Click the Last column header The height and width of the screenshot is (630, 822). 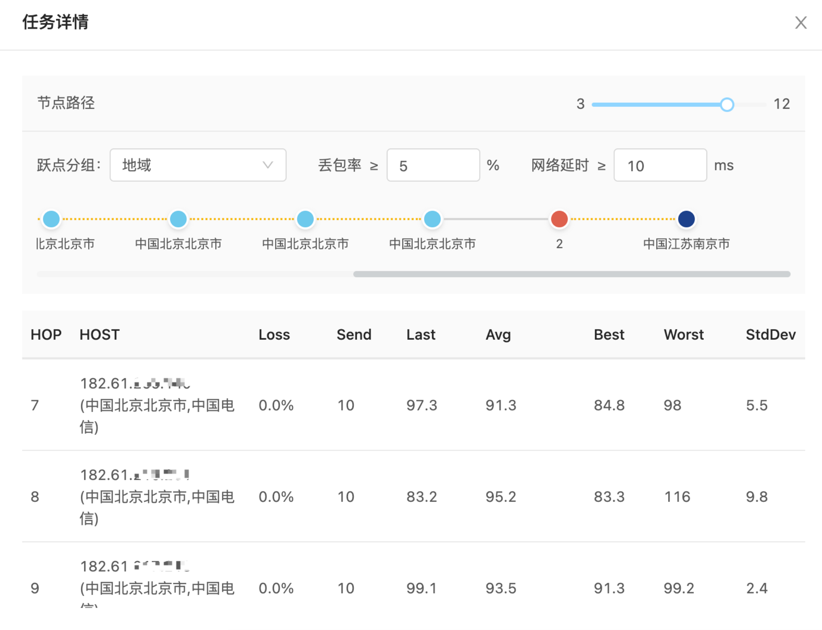coord(421,335)
